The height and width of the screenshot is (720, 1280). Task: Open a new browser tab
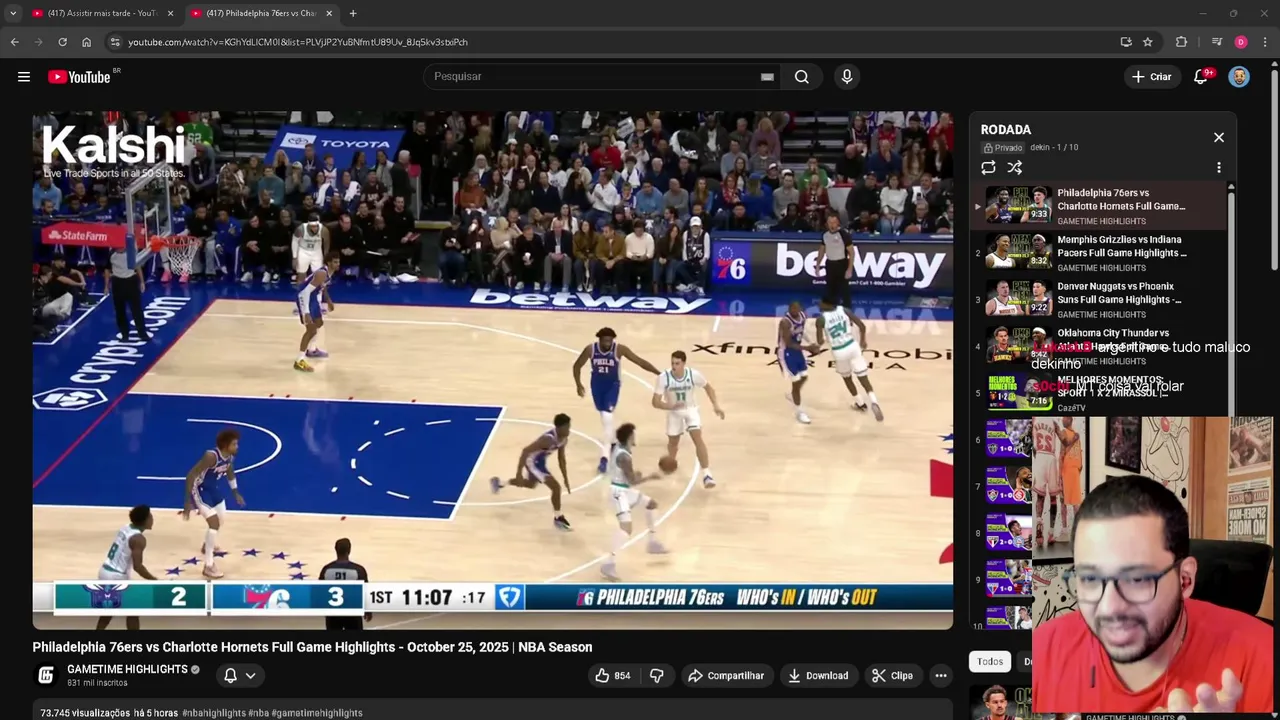[353, 13]
